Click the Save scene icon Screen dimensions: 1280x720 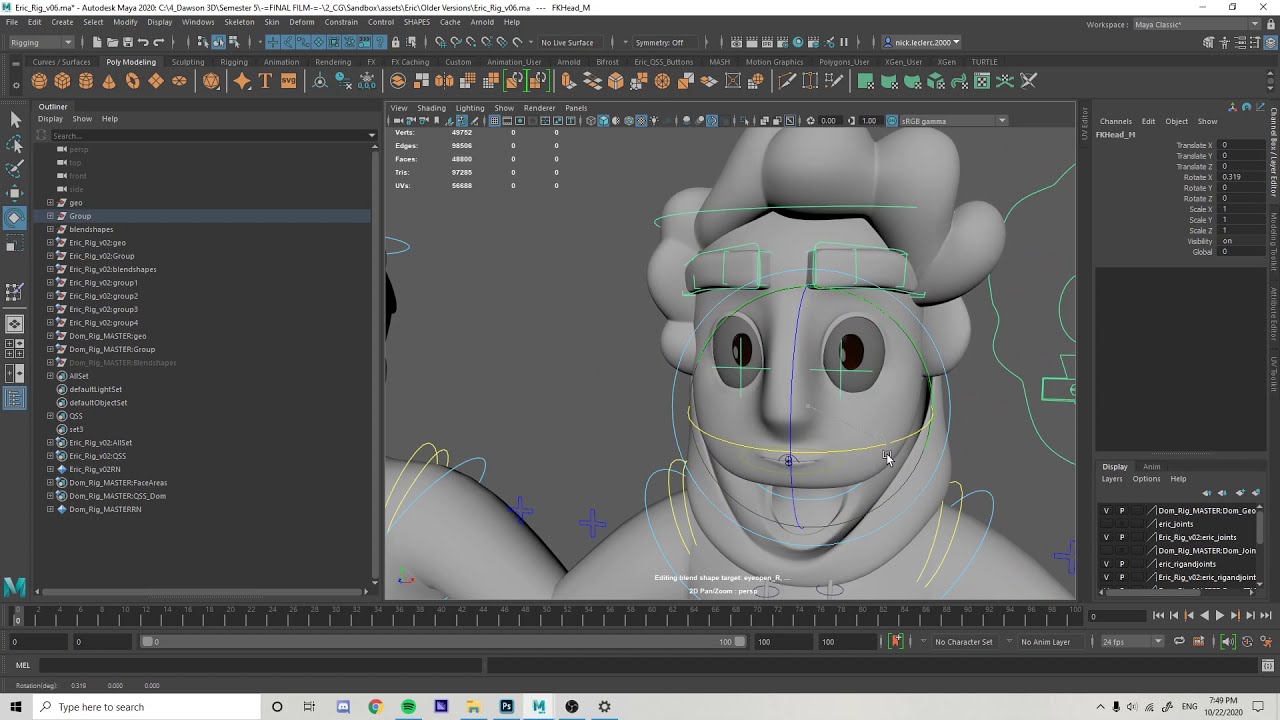[127, 42]
